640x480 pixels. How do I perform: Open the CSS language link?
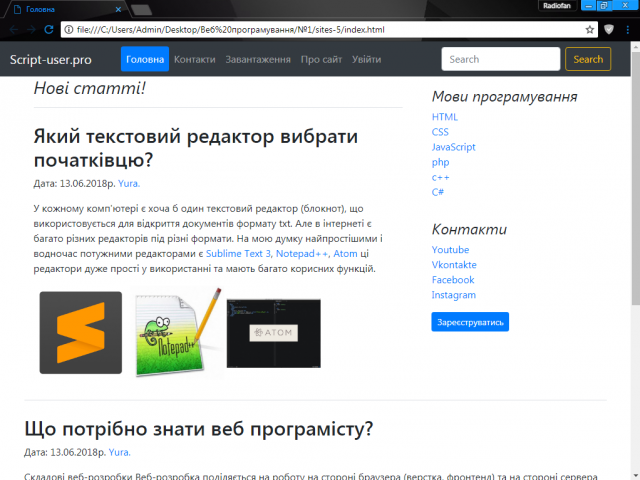tap(440, 132)
